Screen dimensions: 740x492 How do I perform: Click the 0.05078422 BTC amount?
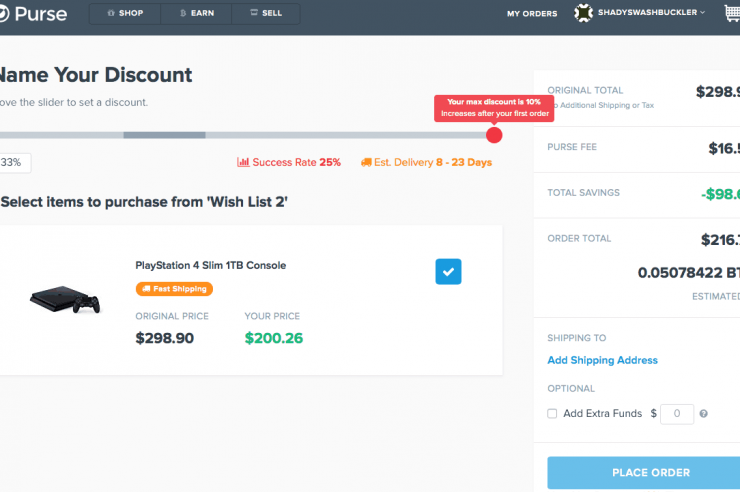(689, 273)
